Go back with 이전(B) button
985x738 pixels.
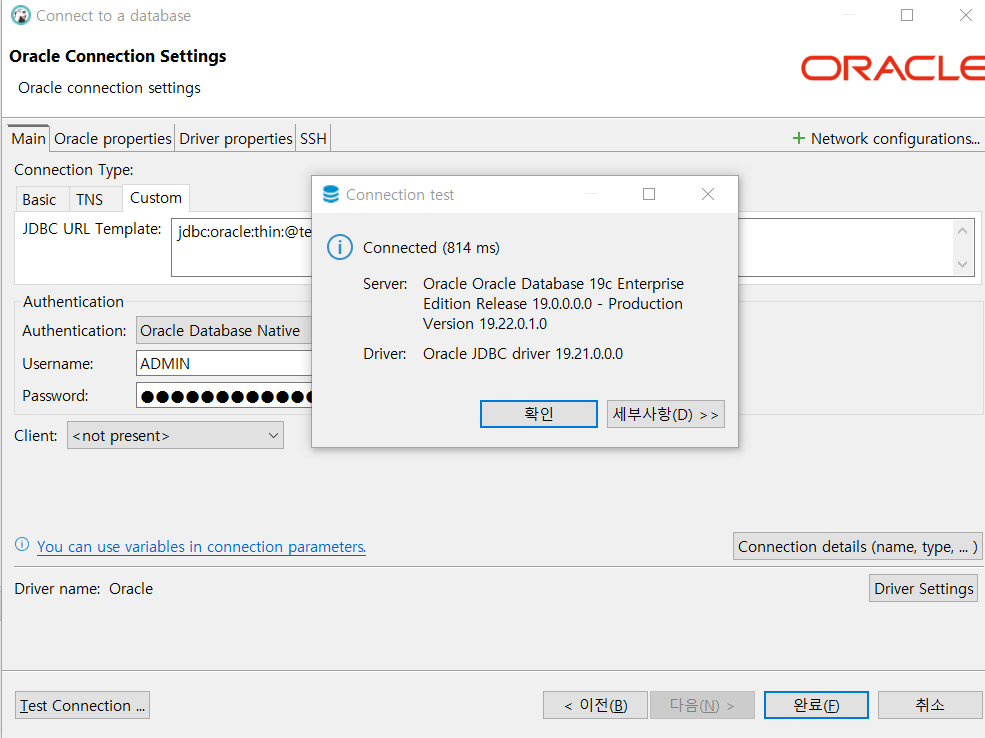click(596, 705)
